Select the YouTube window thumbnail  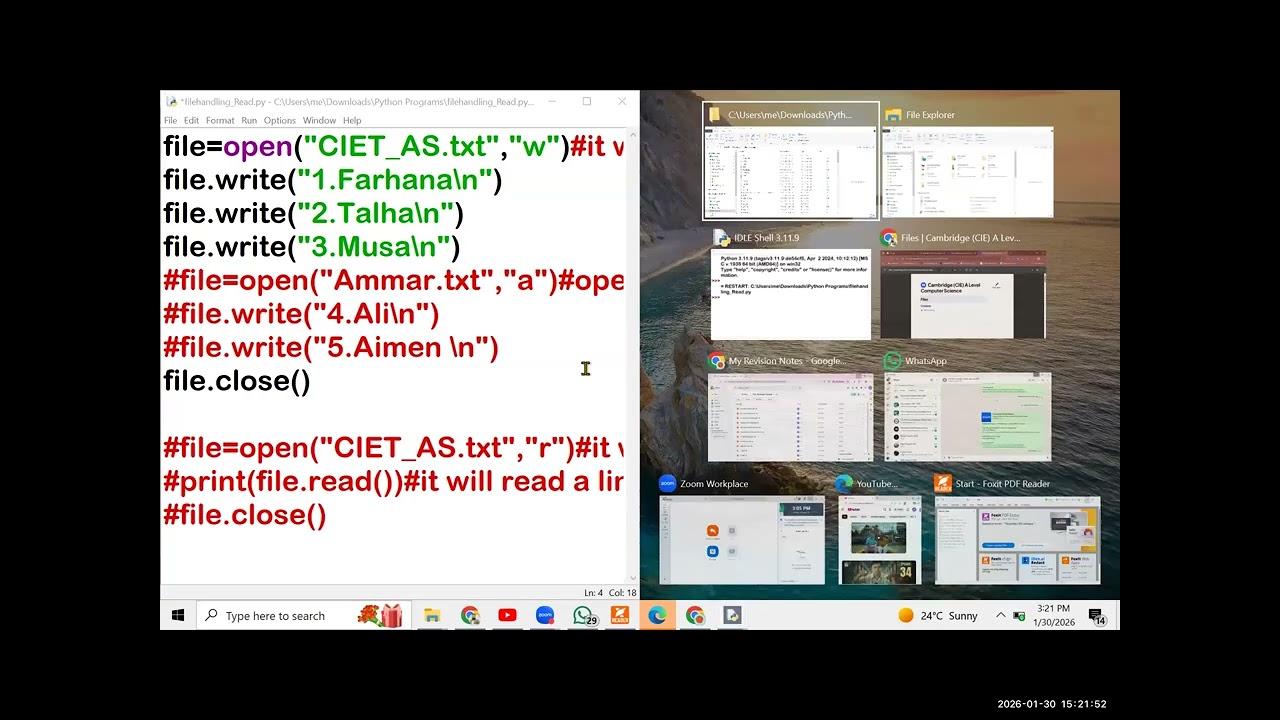880,540
